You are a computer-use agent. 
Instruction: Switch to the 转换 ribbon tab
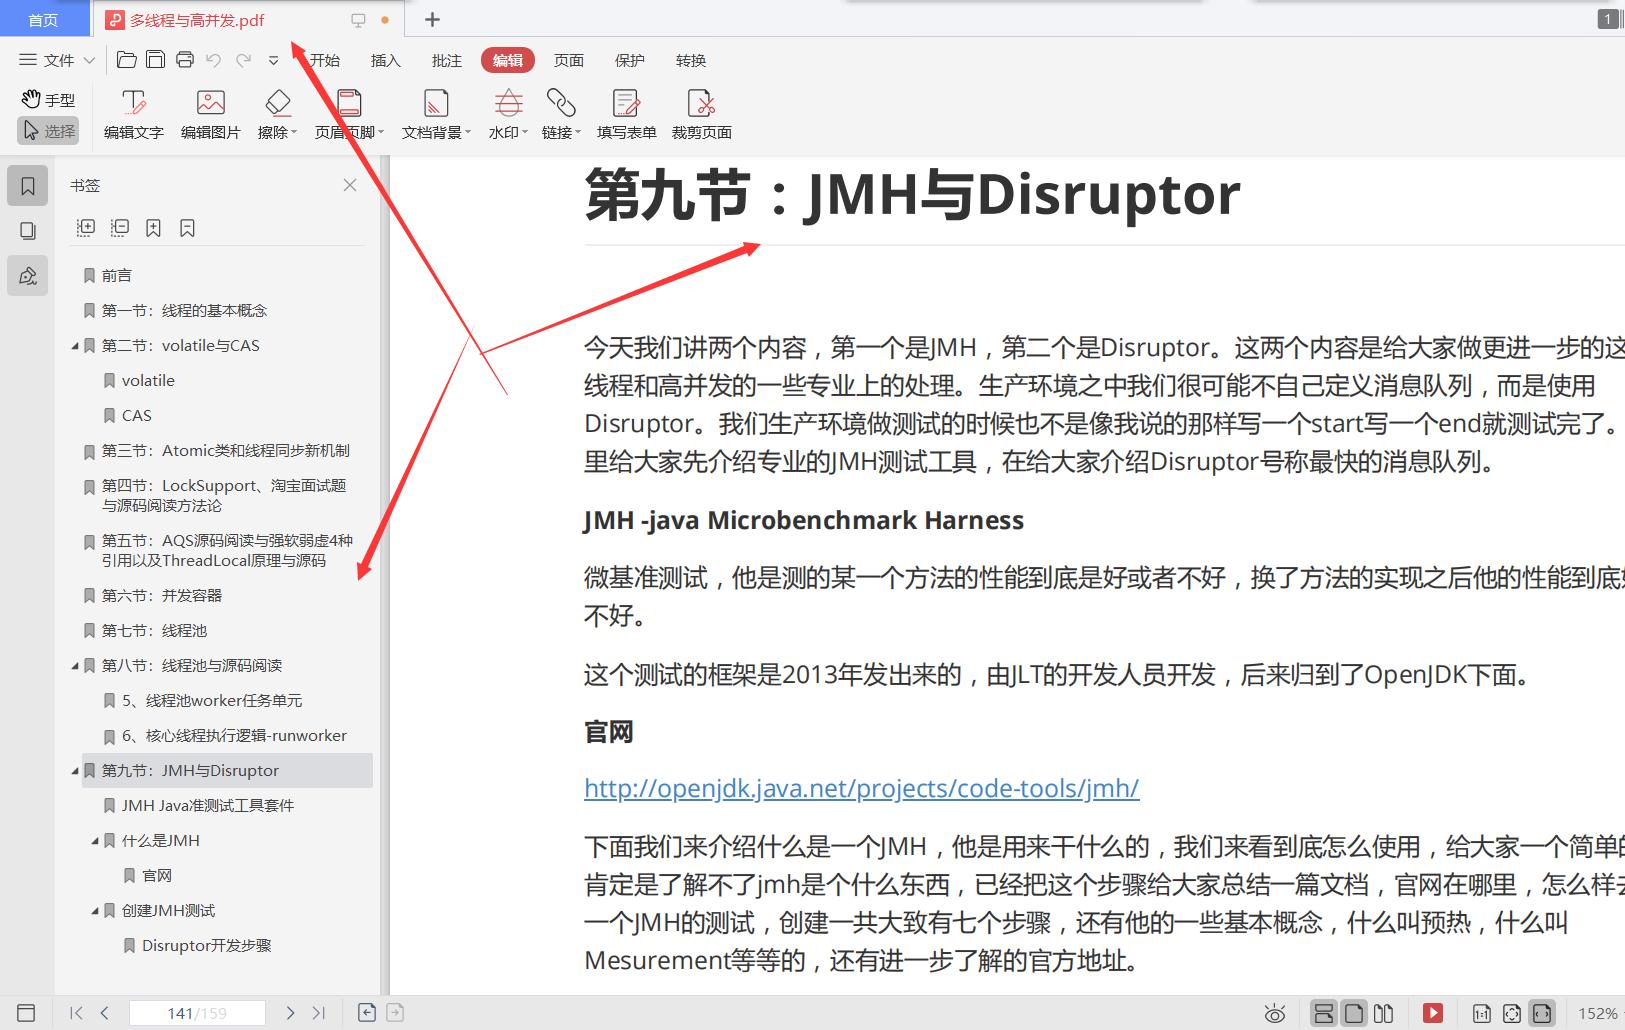(x=690, y=60)
